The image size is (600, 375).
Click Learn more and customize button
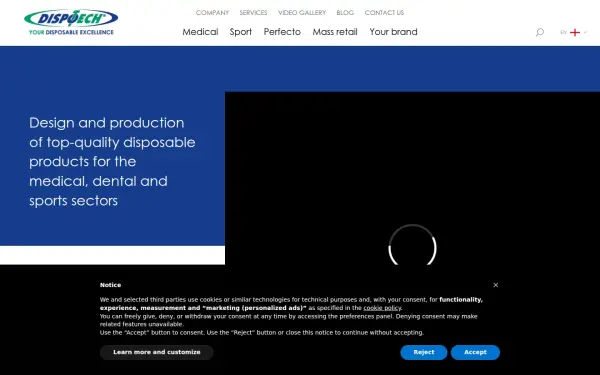pos(157,352)
